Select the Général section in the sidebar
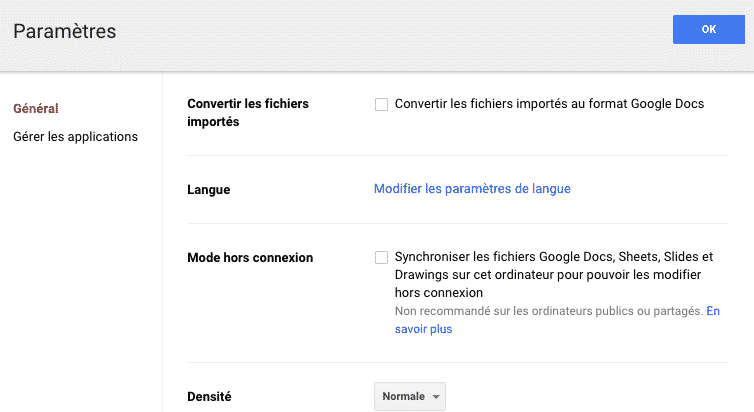Screen dimensions: 754x412 tap(36, 109)
